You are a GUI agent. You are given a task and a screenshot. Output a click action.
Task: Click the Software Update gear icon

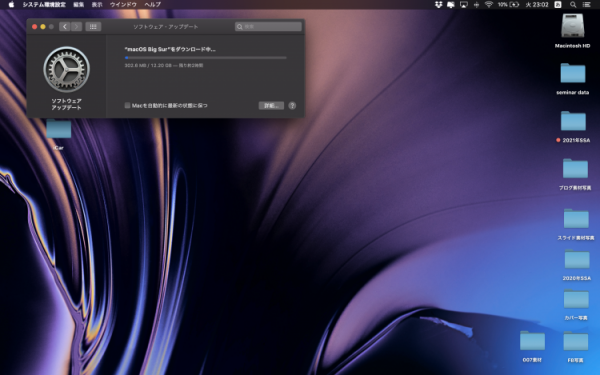[x=67, y=69]
